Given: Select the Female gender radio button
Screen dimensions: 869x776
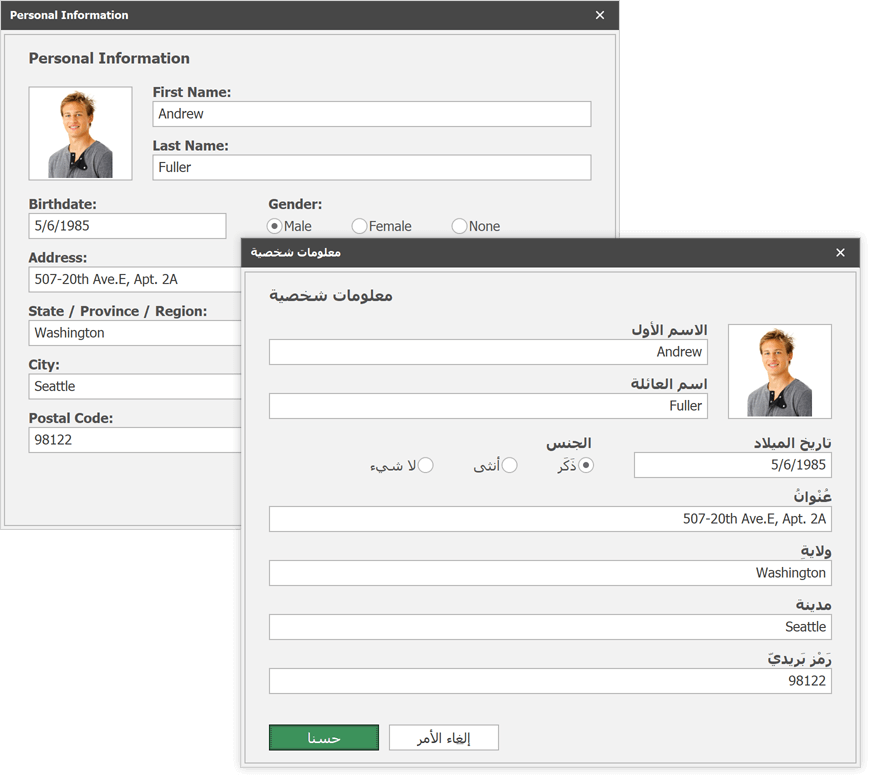Looking at the screenshot, I should (x=359, y=226).
